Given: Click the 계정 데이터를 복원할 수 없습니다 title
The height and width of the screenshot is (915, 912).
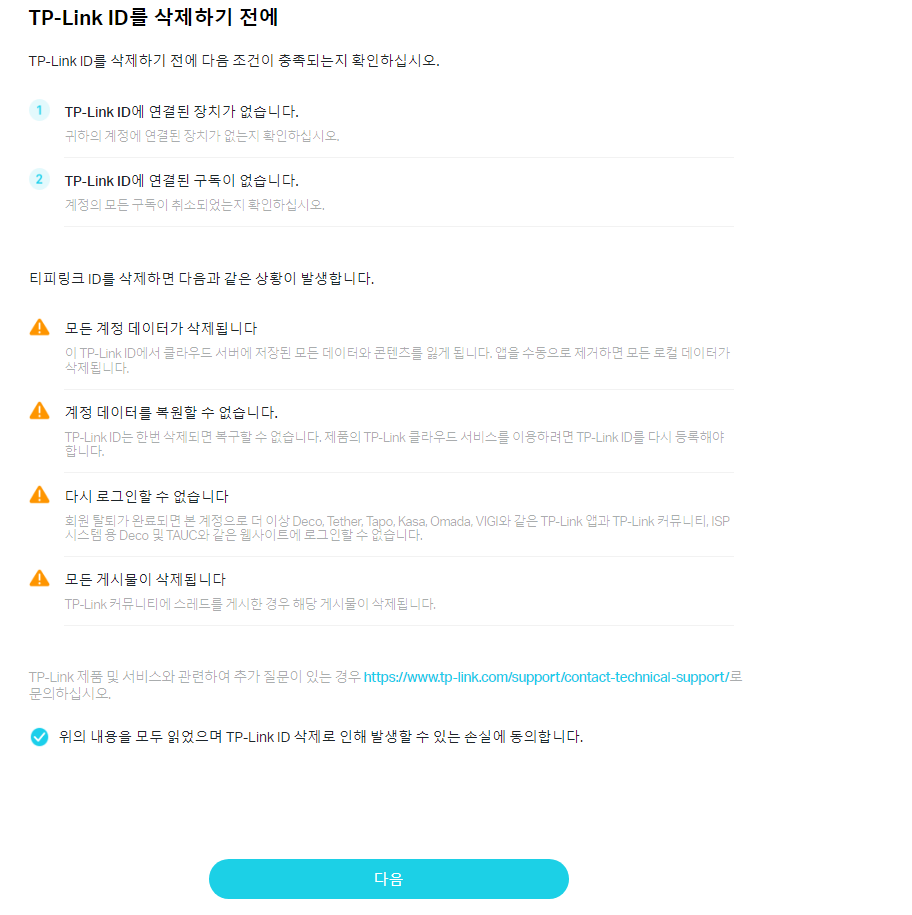Looking at the screenshot, I should [x=171, y=413].
